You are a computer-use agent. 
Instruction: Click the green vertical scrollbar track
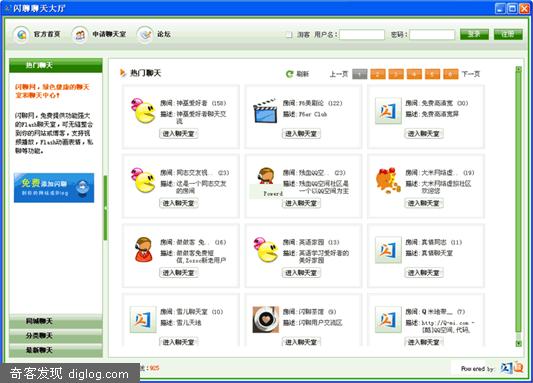point(518,206)
